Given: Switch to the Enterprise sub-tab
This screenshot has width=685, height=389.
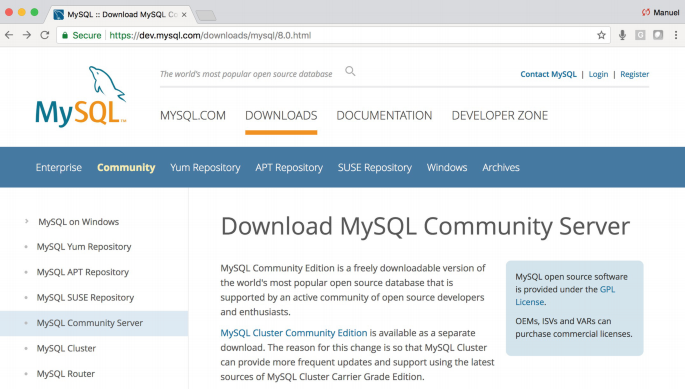Looking at the screenshot, I should [59, 167].
